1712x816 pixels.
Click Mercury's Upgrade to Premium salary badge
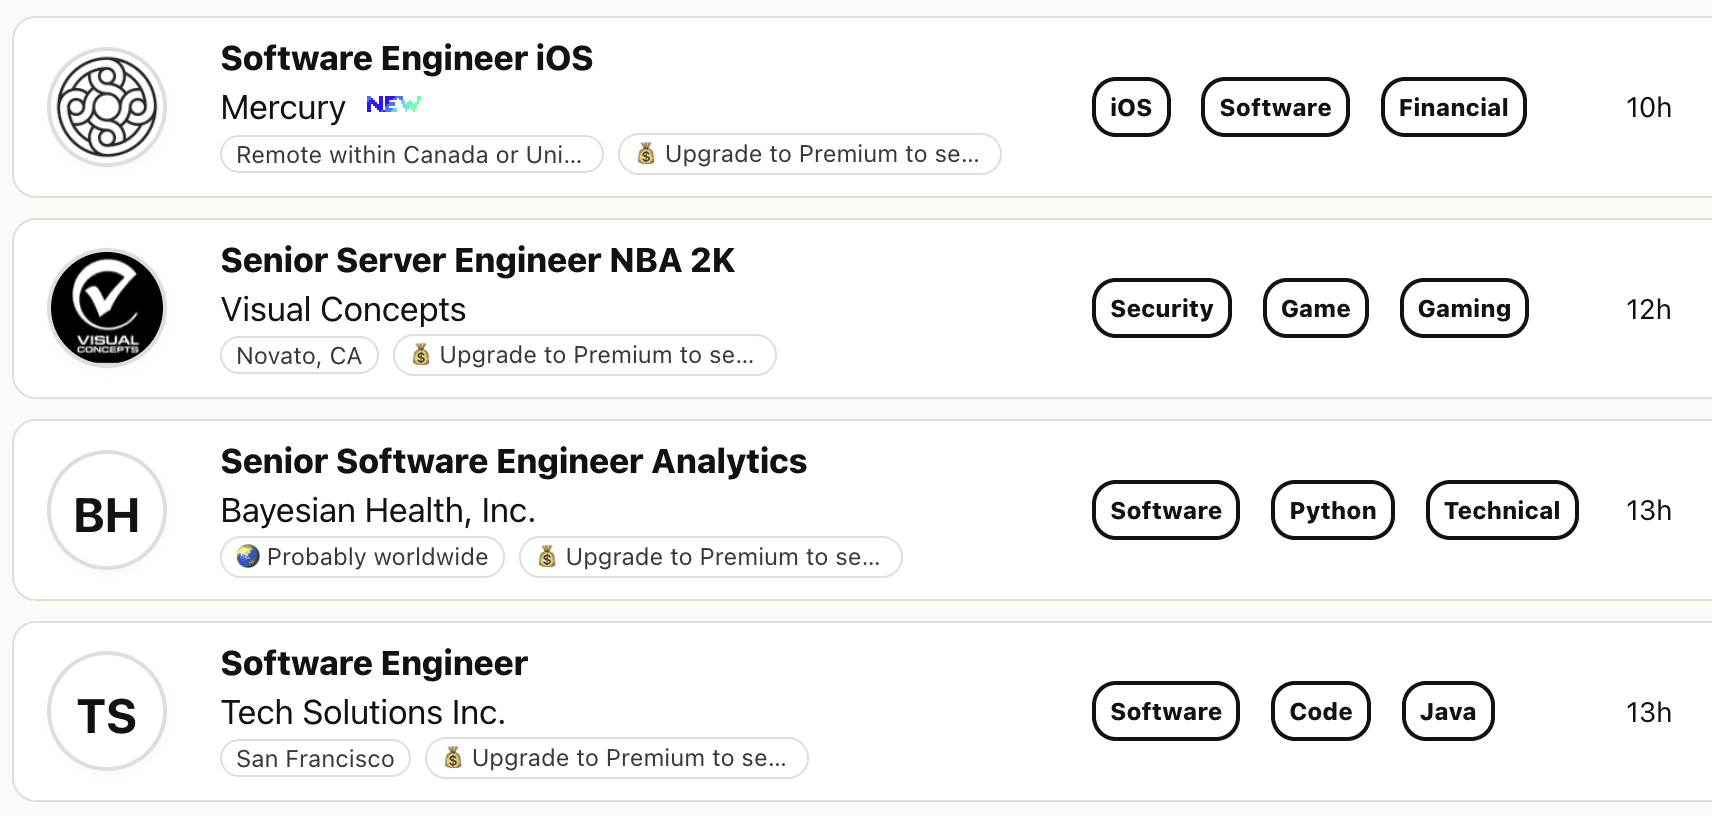(x=809, y=154)
